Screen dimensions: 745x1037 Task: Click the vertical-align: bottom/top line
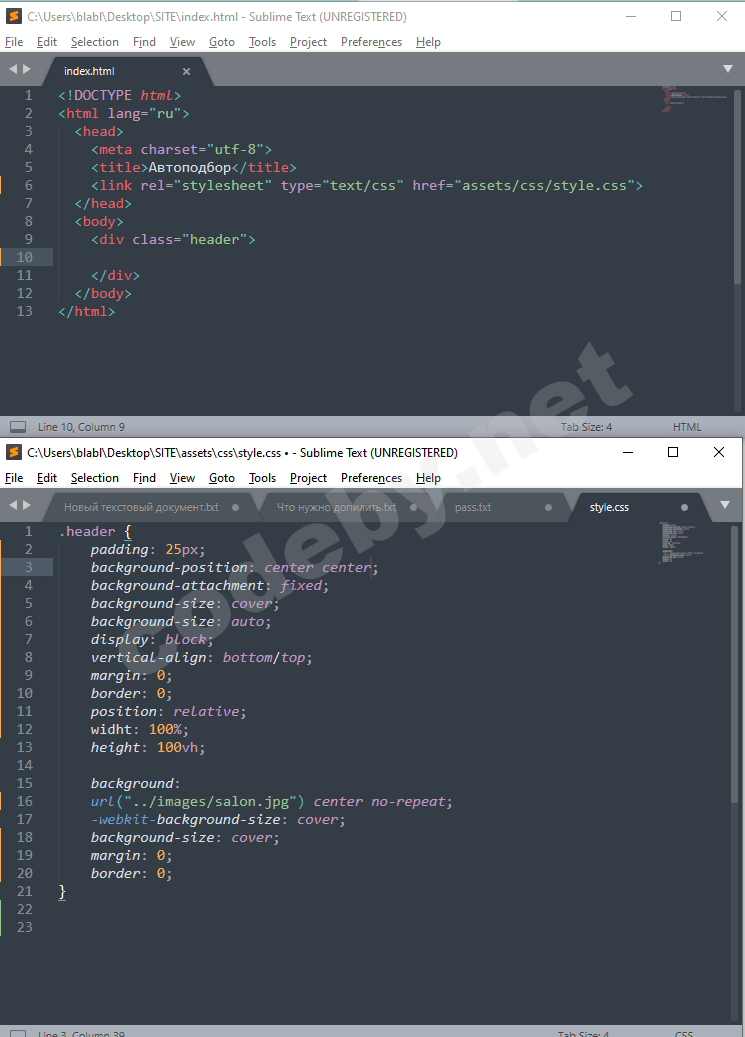[x=201, y=657]
